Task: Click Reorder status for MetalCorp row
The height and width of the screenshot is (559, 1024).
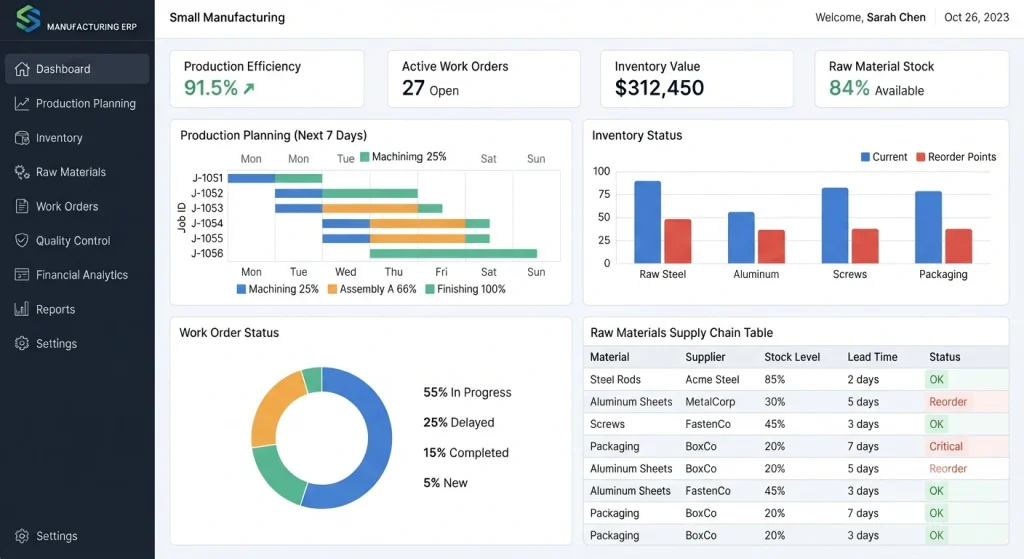Action: 948,402
